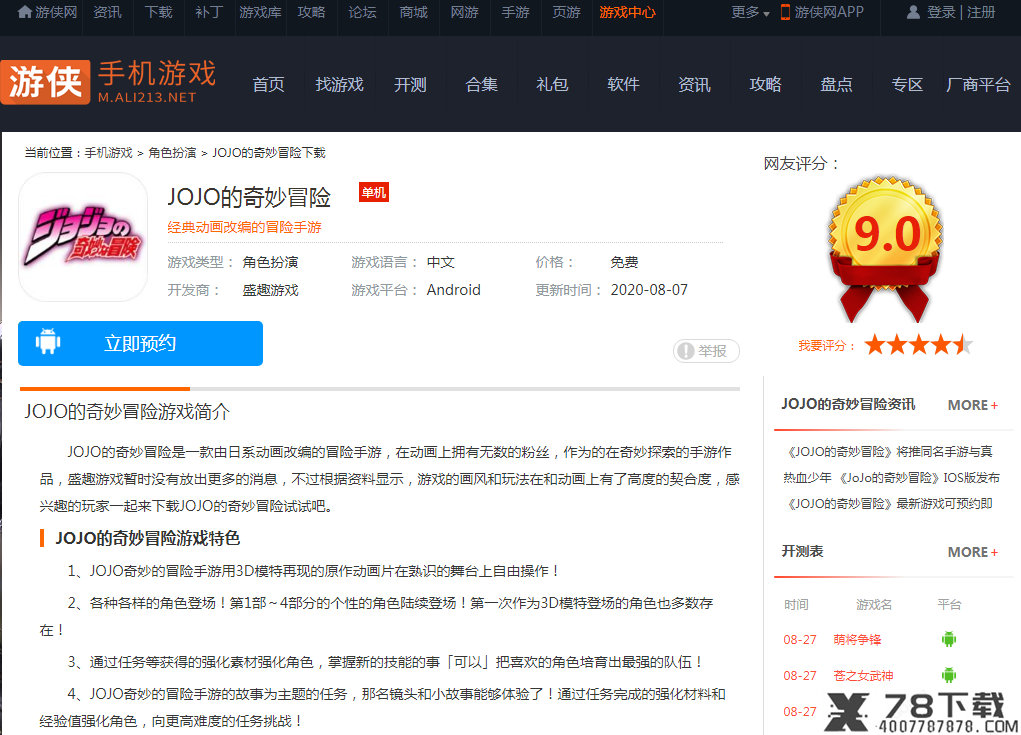The image size is (1021, 735).
Task: Open 论坛 in the top bar
Action: (362, 12)
